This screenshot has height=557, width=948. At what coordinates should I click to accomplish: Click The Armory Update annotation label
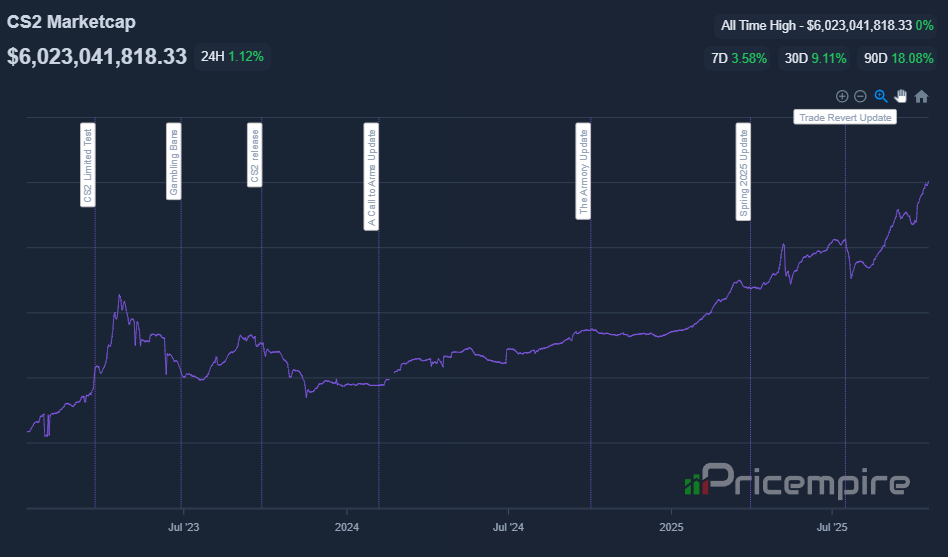pos(583,171)
